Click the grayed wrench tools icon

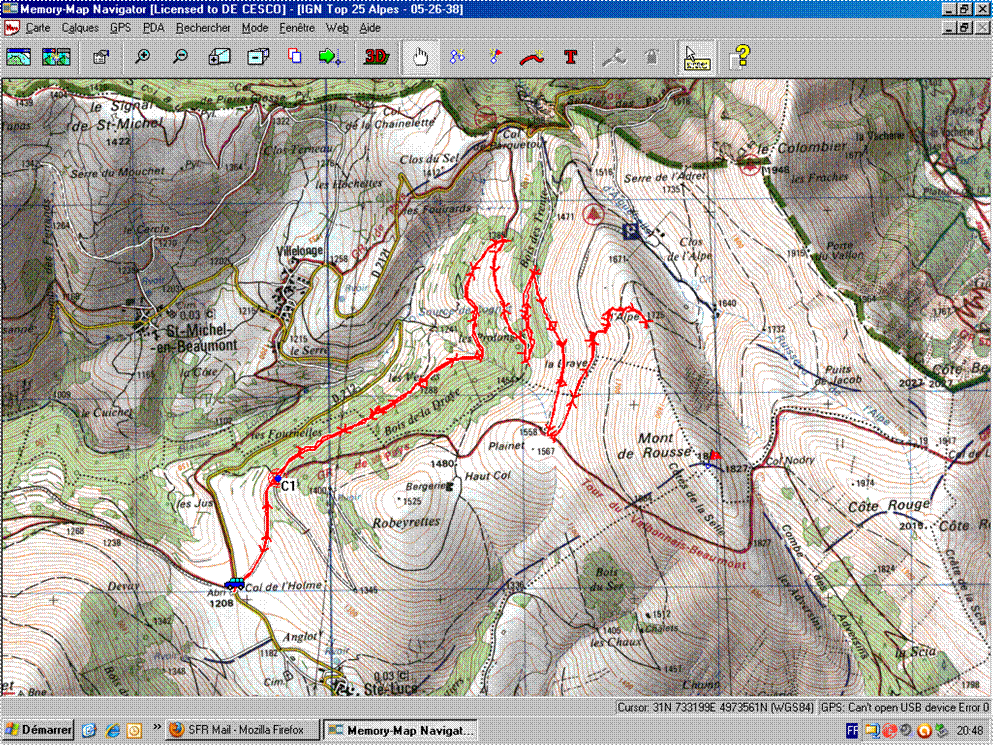614,58
